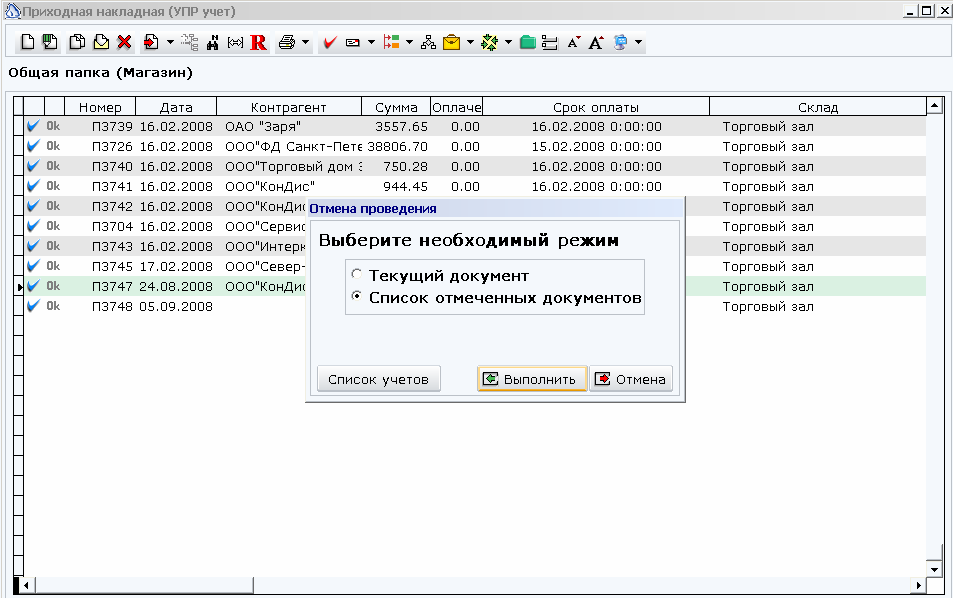Click the document with red arrow icon
This screenshot has height=598, width=953.
(x=151, y=42)
